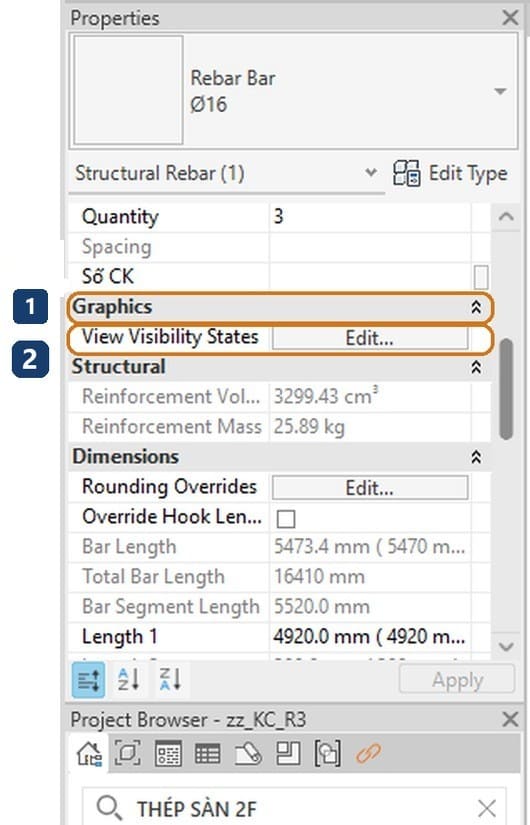Collapse the Structural section

[476, 367]
